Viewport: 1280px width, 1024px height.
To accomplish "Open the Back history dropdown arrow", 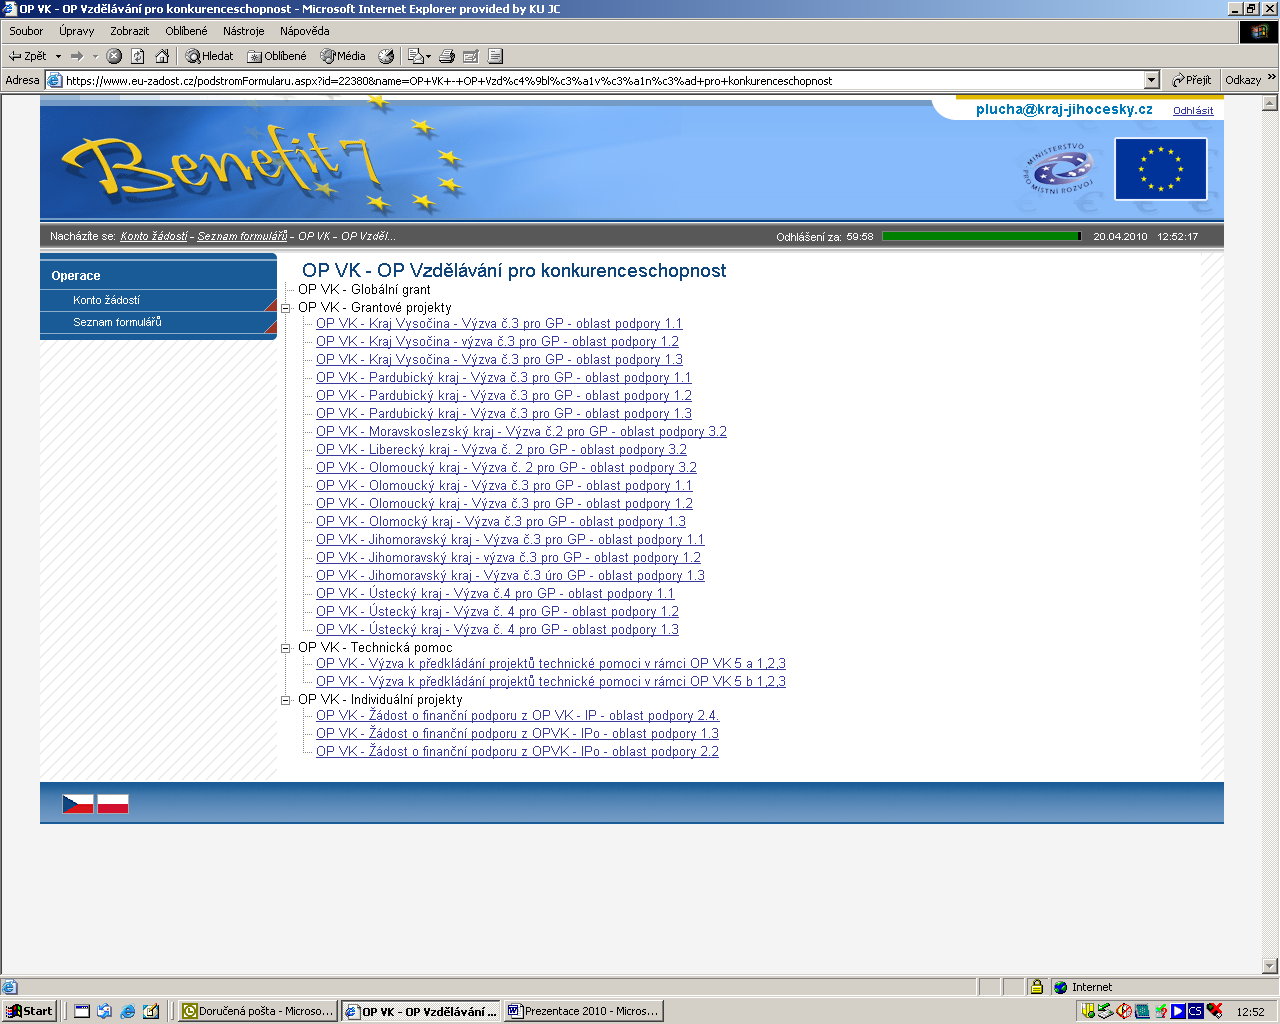I will 58,56.
